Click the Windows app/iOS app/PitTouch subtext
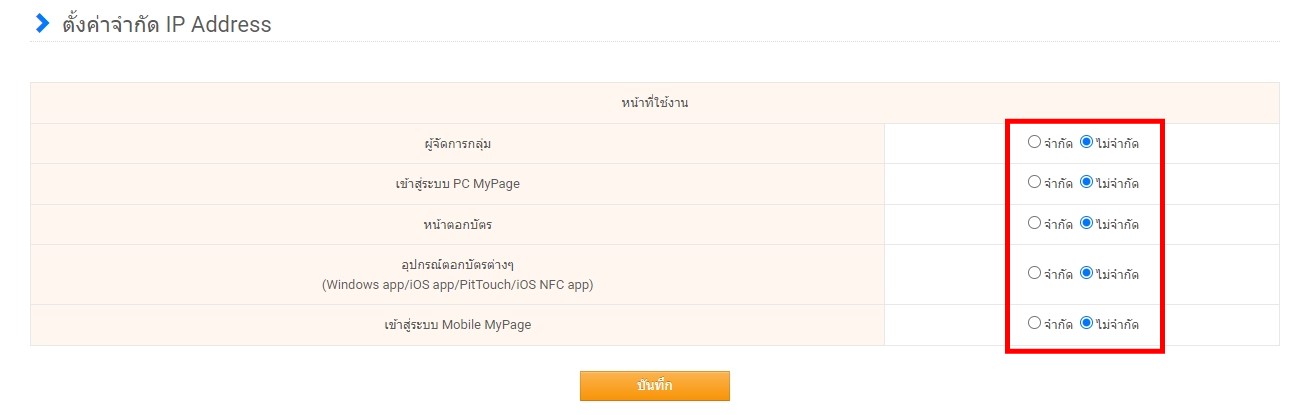This screenshot has width=1313, height=415. [x=457, y=285]
